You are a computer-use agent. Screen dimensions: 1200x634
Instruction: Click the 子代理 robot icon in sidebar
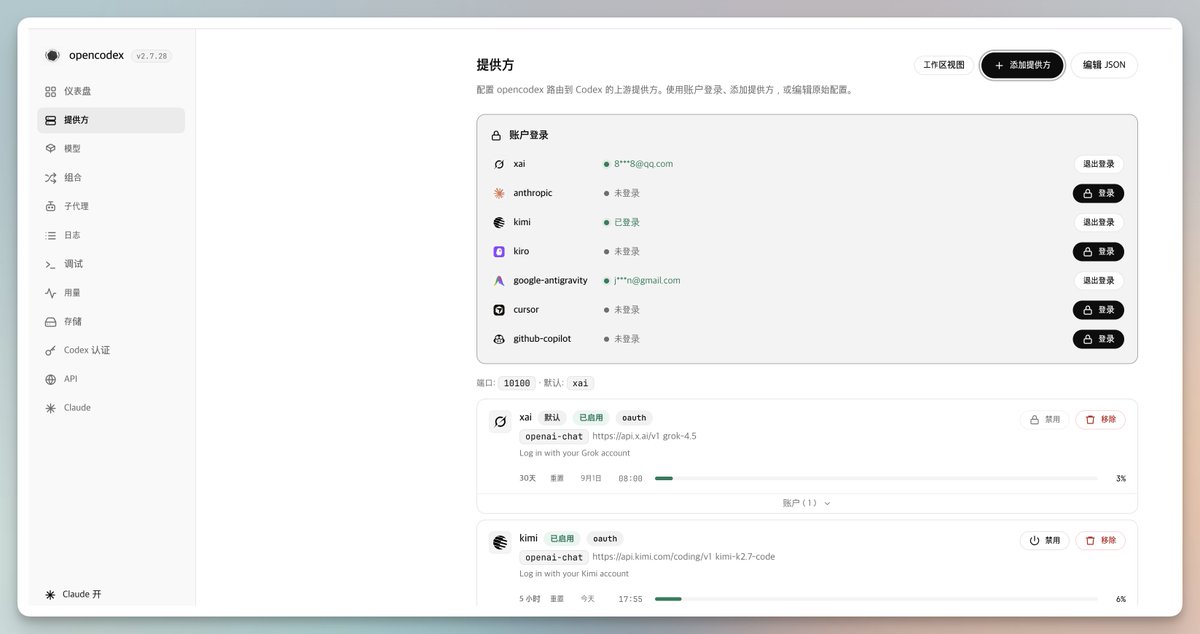[x=51, y=207]
